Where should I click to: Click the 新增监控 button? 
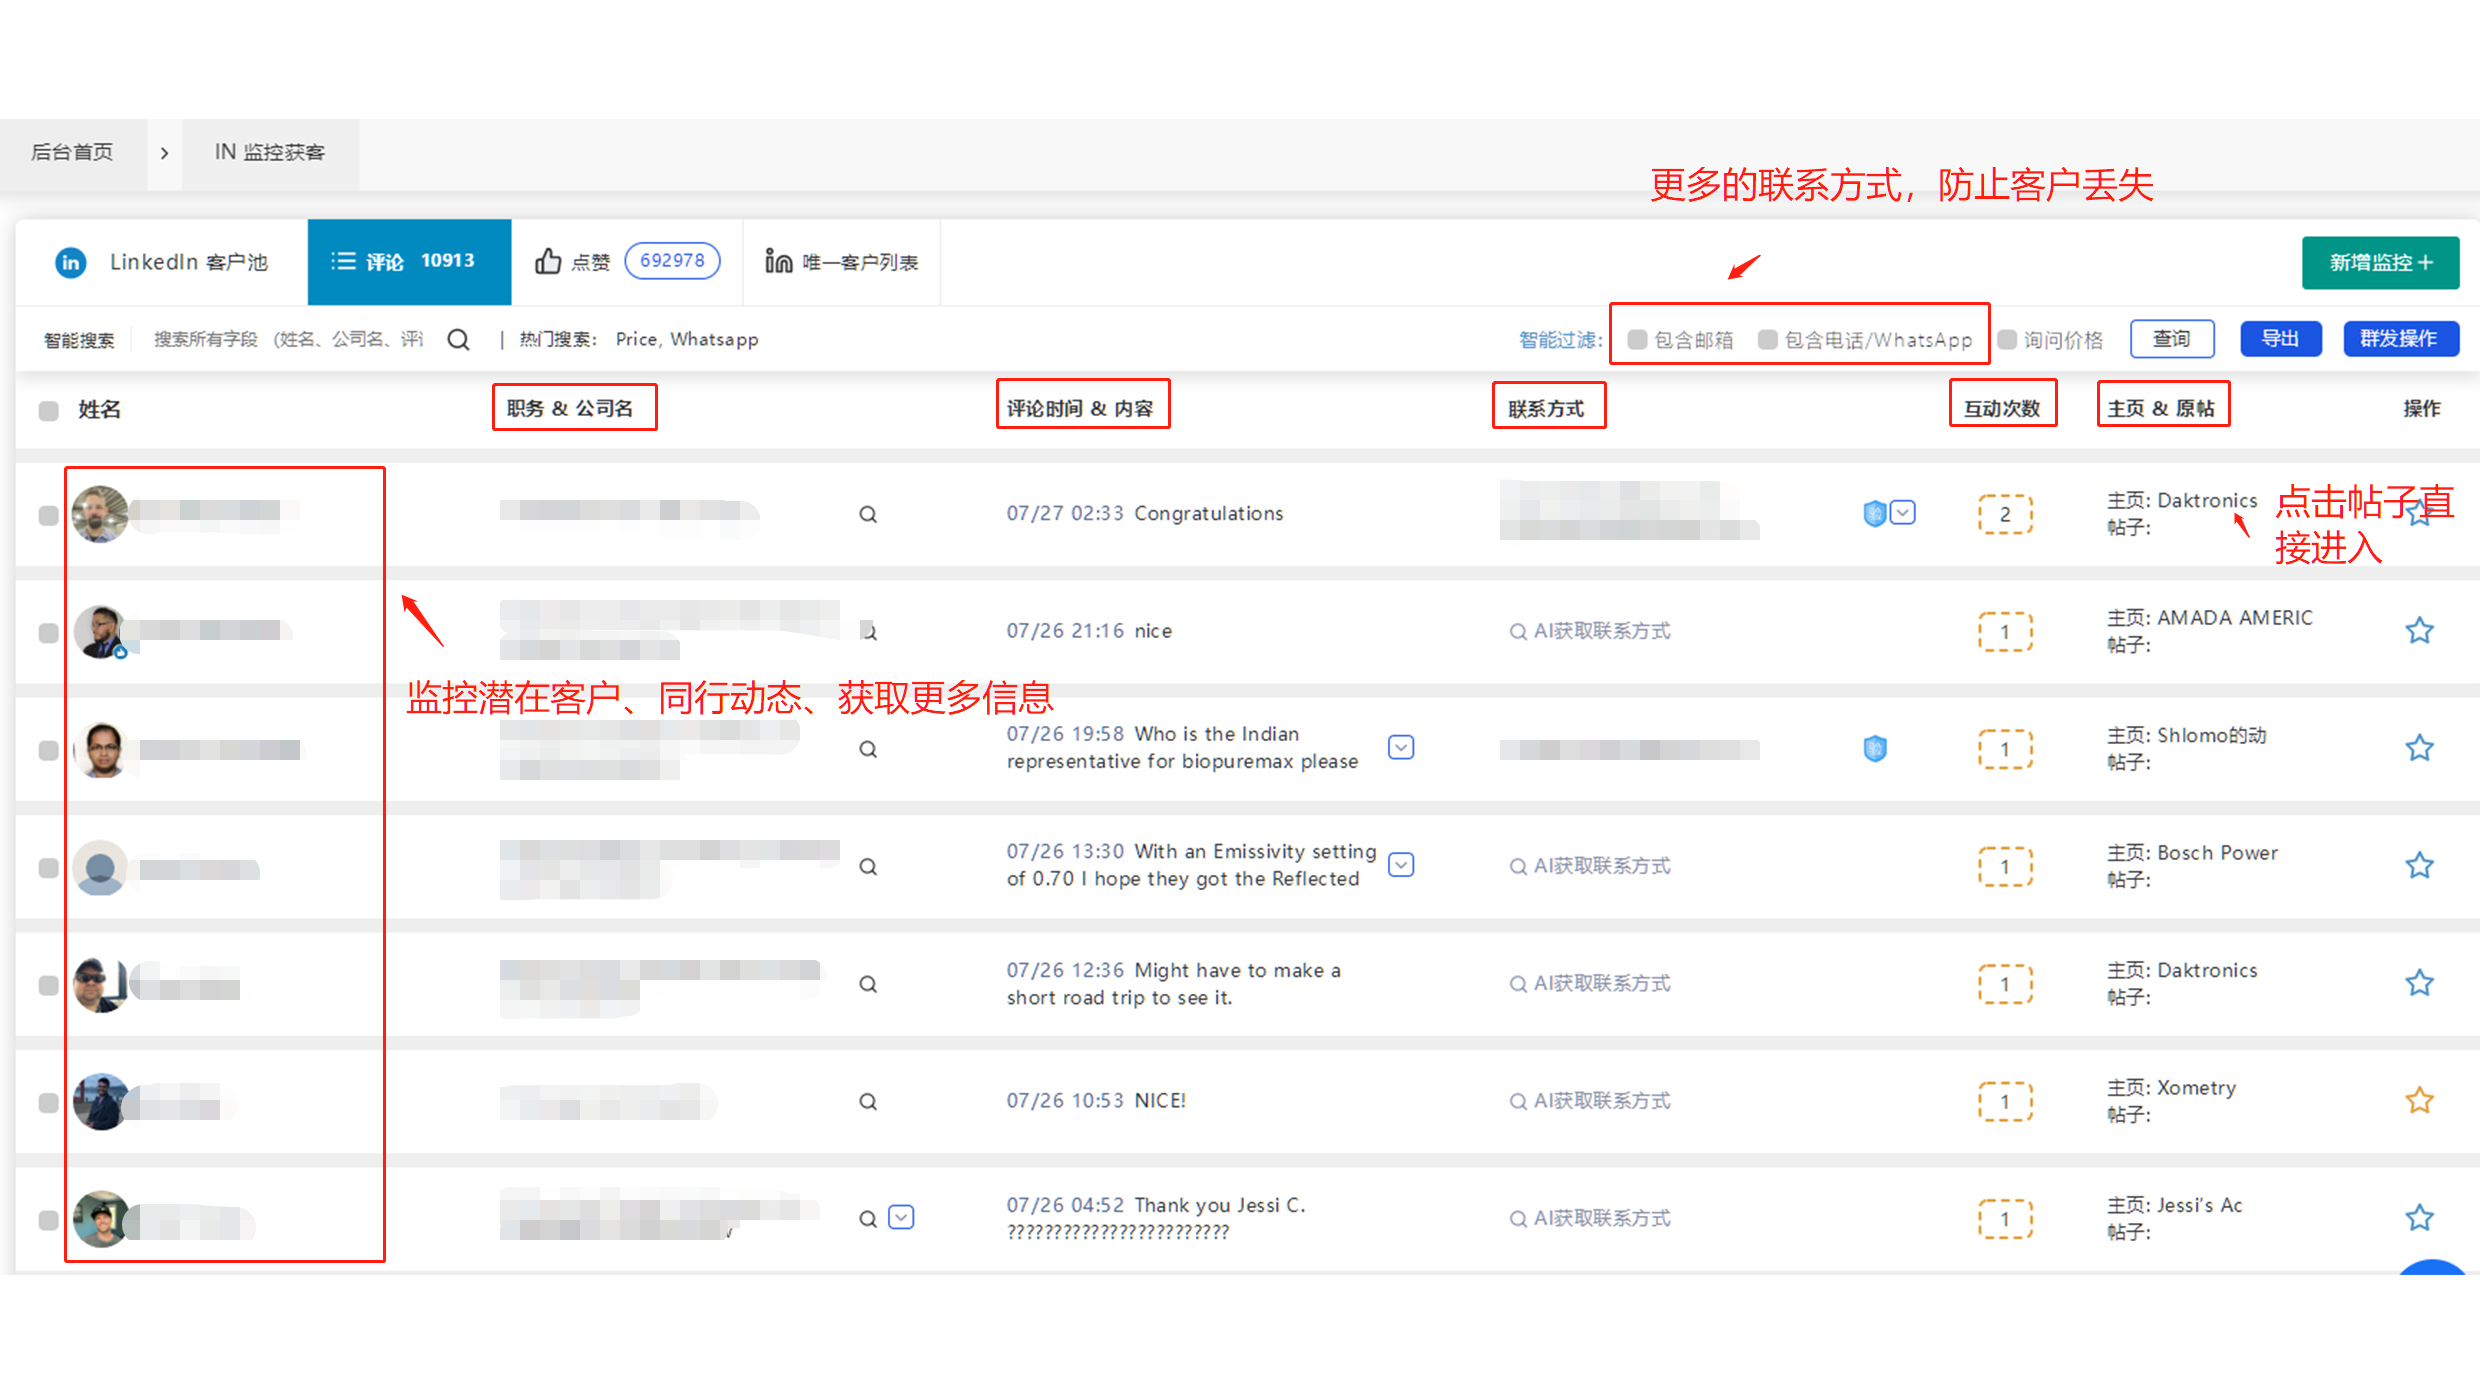[x=2379, y=262]
